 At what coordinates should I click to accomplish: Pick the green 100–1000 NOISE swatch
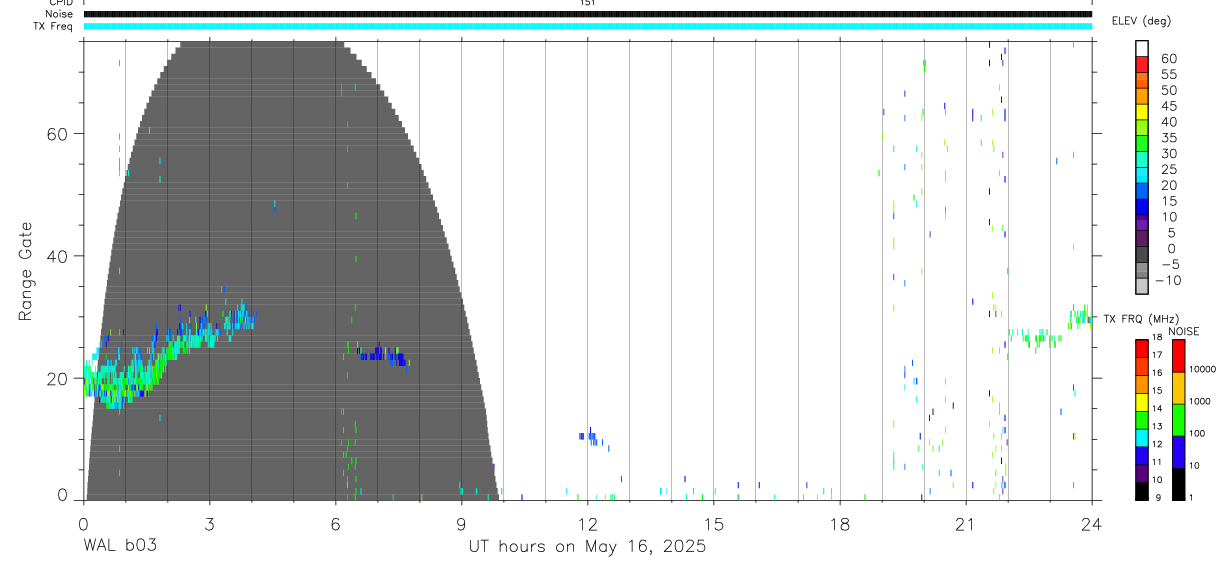pyautogui.click(x=1178, y=420)
